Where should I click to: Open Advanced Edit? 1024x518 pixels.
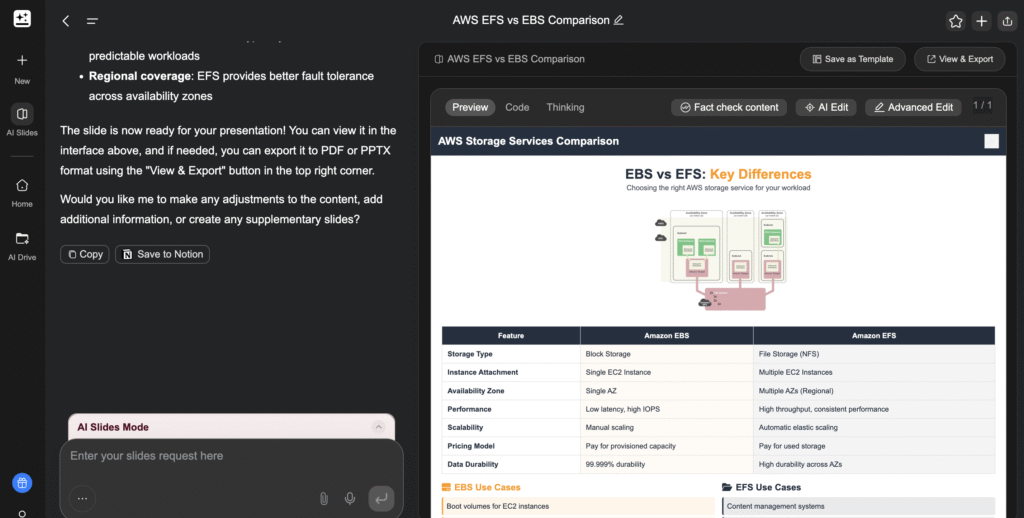[x=913, y=107]
